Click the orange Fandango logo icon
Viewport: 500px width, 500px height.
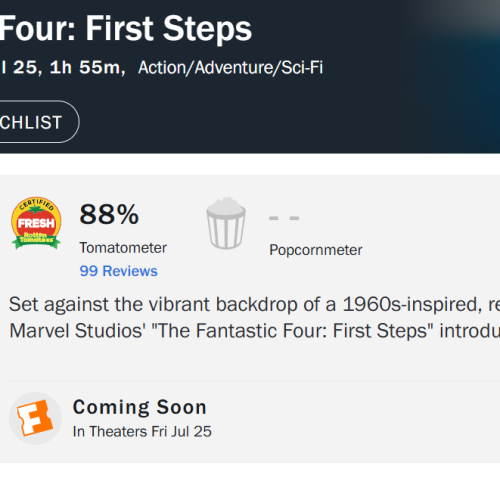(x=35, y=418)
